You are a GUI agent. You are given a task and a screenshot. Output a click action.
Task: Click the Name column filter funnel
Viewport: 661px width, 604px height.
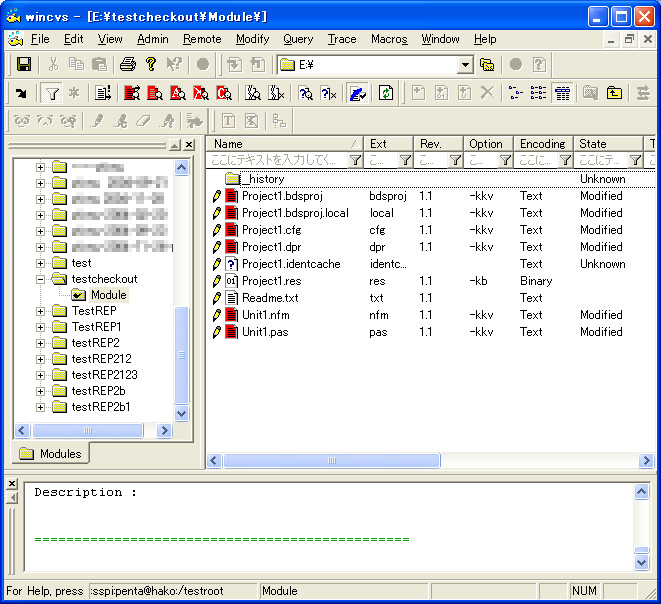[x=355, y=160]
